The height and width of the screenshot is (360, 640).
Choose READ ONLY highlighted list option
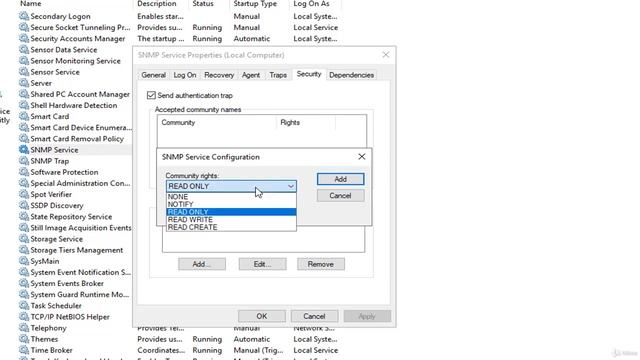[231, 212]
